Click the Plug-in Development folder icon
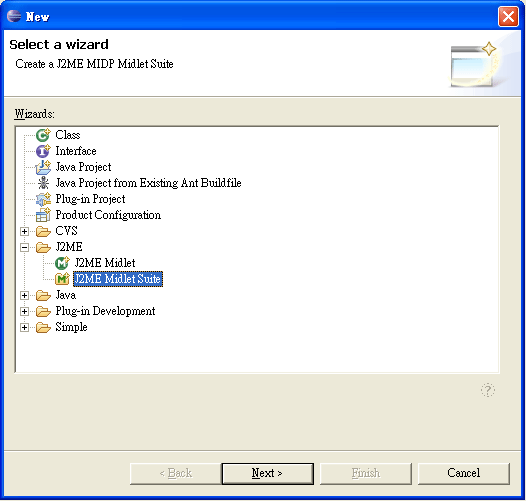Image resolution: width=526 pixels, height=501 pixels. (x=43, y=311)
